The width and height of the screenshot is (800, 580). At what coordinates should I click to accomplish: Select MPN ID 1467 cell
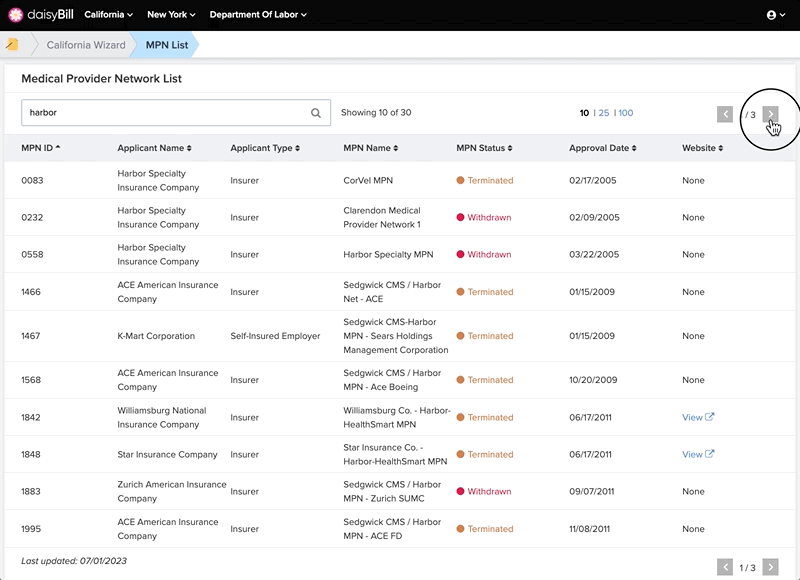click(31, 336)
